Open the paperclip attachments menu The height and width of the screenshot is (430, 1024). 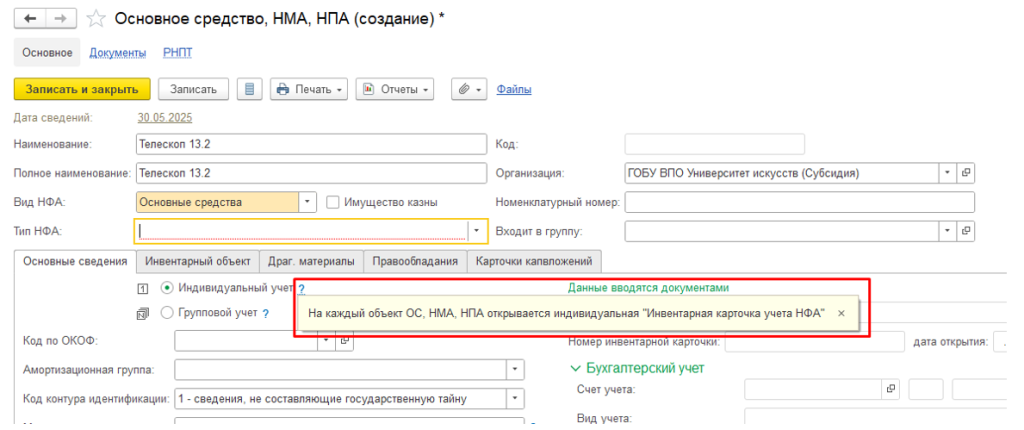click(469, 90)
